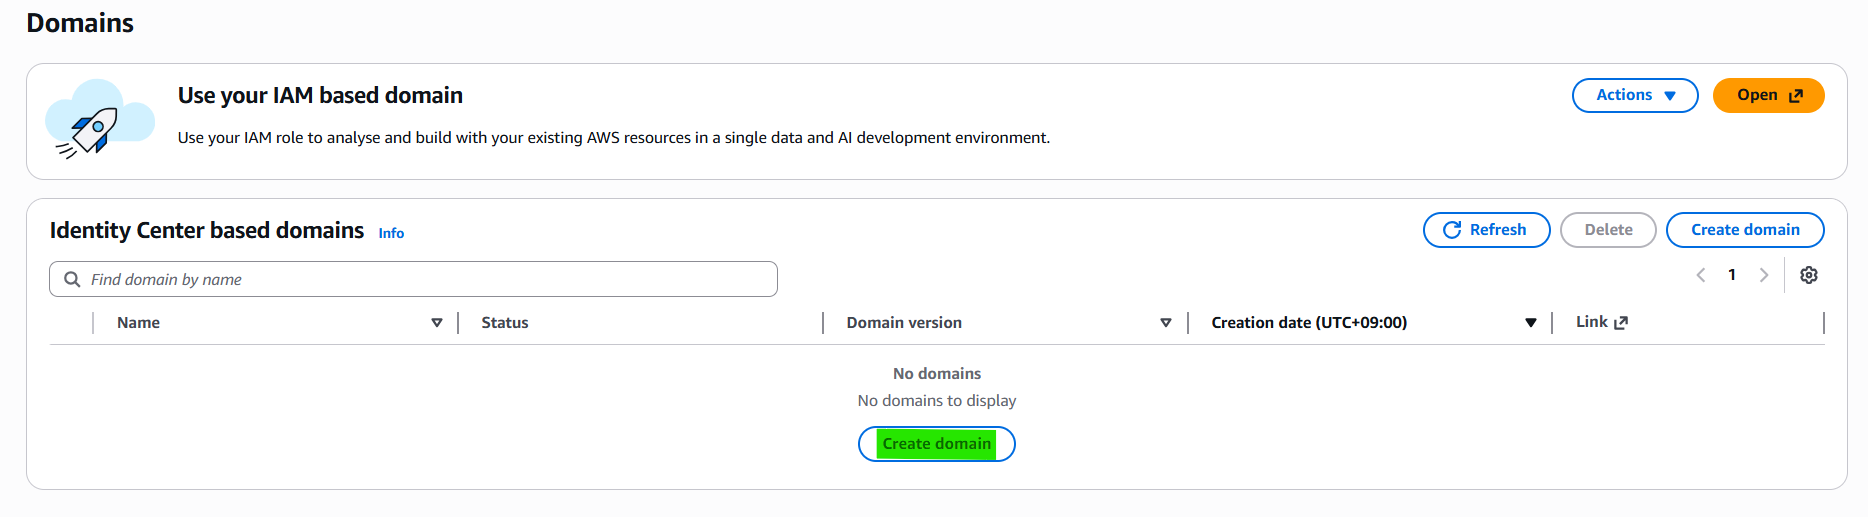Click the Domains page title
Screen dimensions: 1868x517
click(80, 23)
